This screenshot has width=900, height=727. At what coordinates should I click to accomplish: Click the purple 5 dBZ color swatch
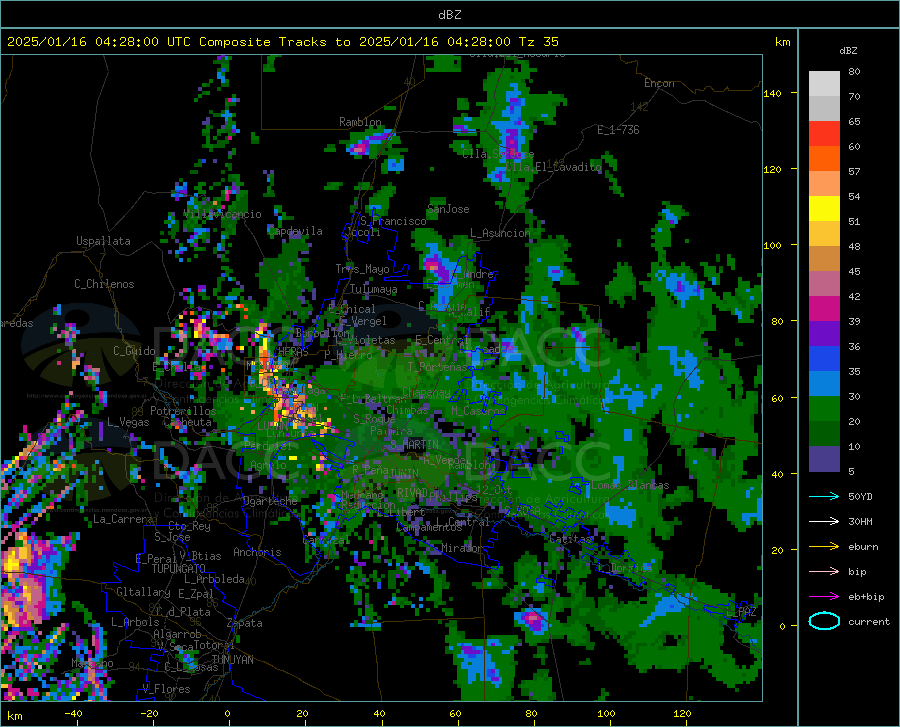(824, 459)
